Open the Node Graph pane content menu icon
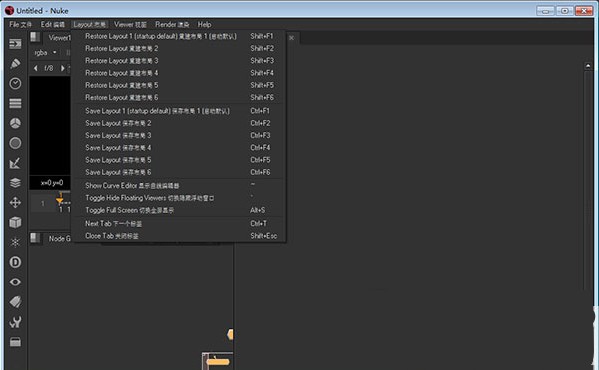 [x=36, y=238]
